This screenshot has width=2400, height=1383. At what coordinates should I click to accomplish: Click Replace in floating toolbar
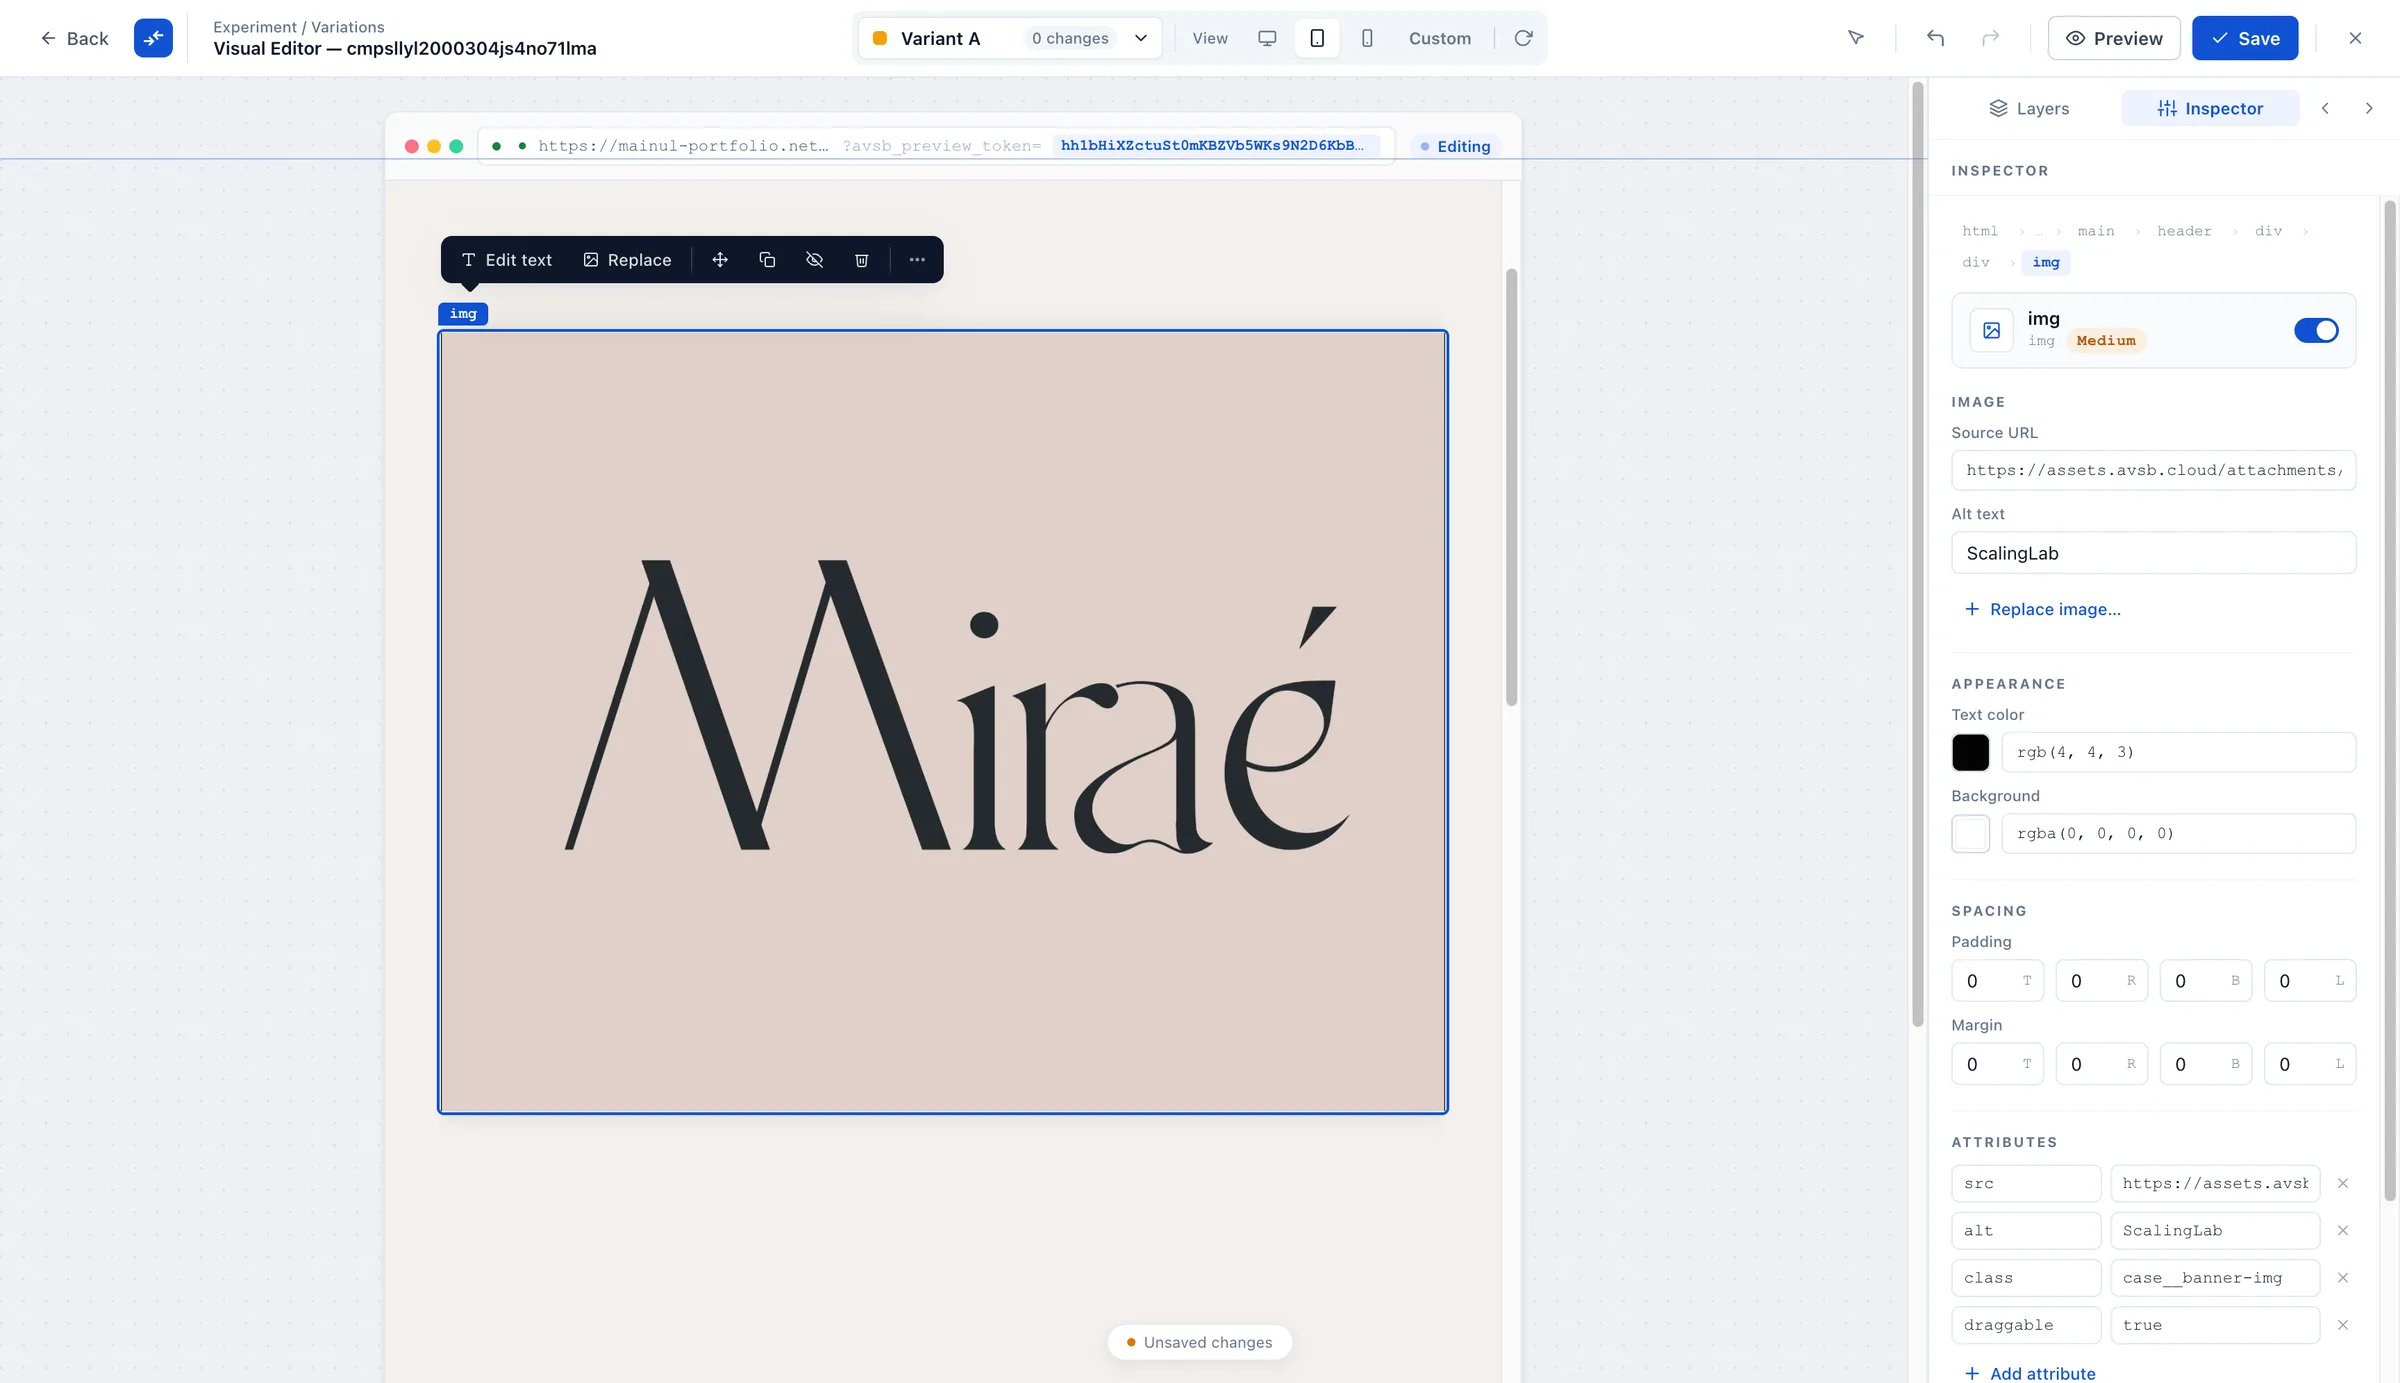[627, 260]
